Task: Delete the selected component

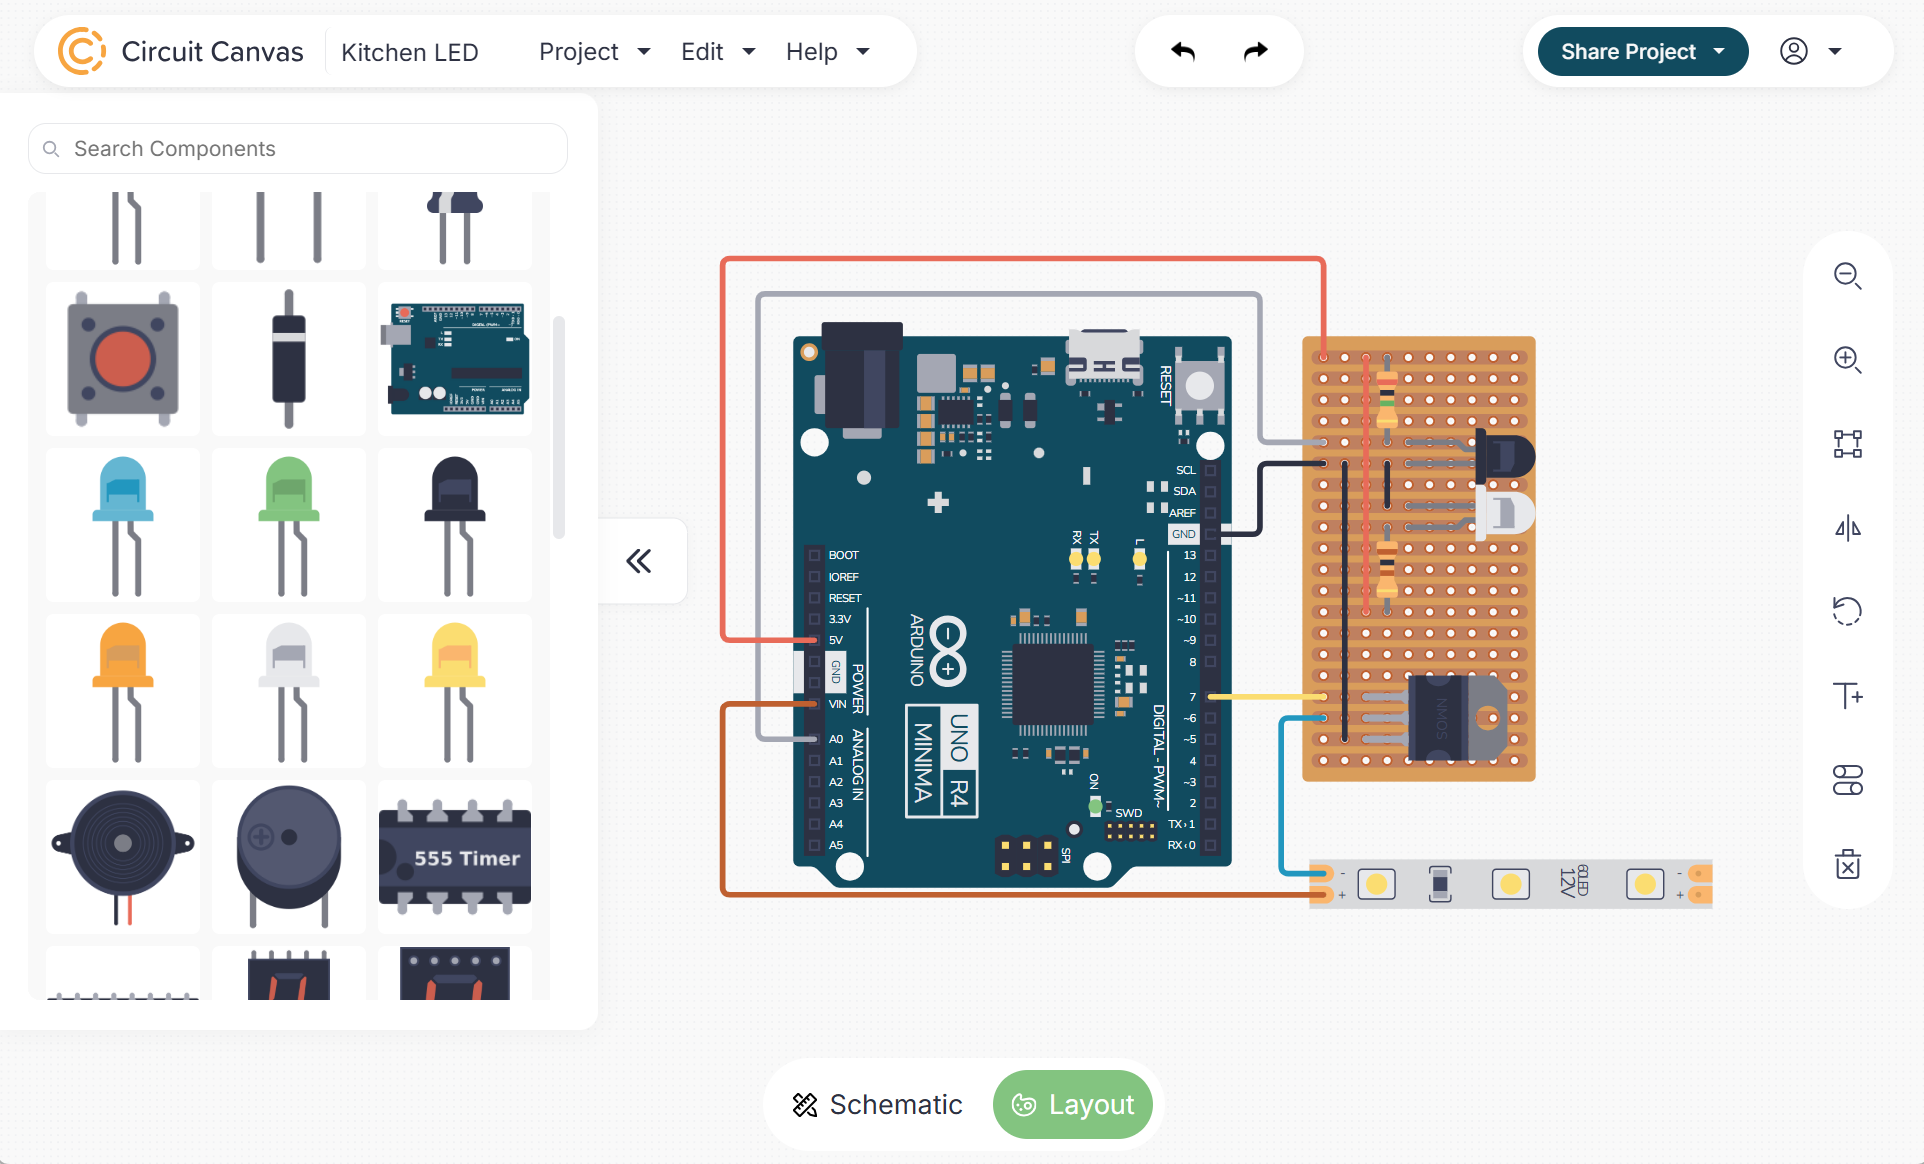Action: pyautogui.click(x=1848, y=864)
